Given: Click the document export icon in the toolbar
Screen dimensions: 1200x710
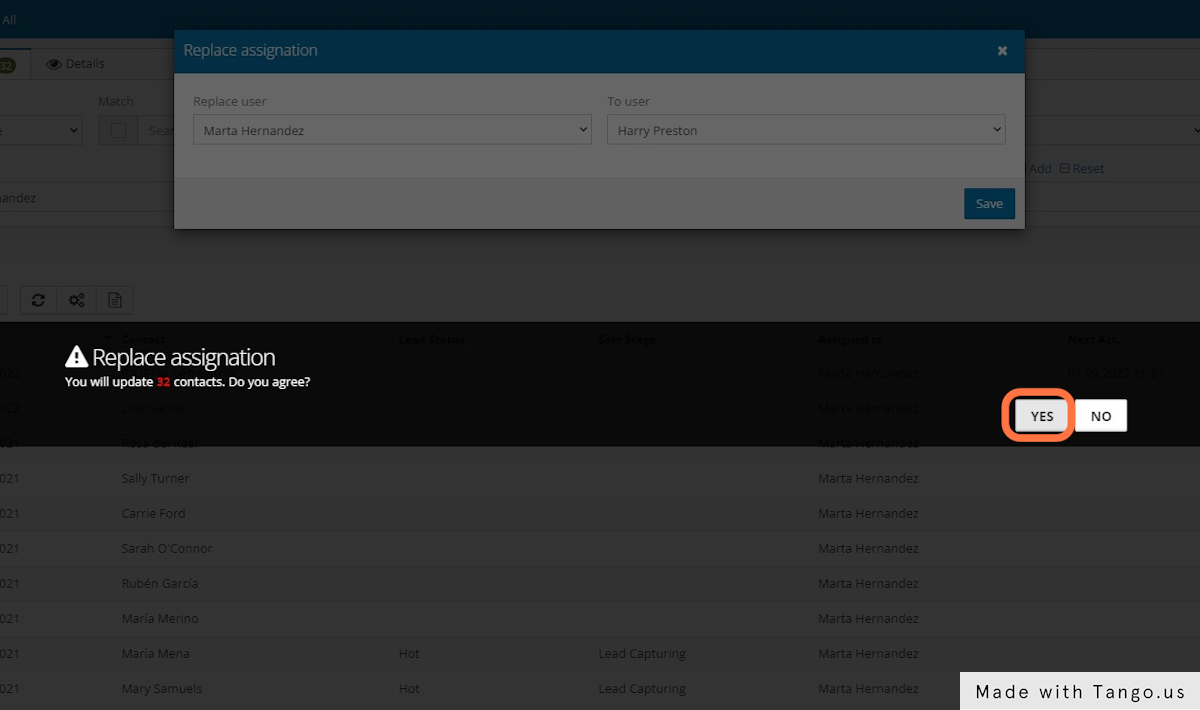Looking at the screenshot, I should [115, 300].
